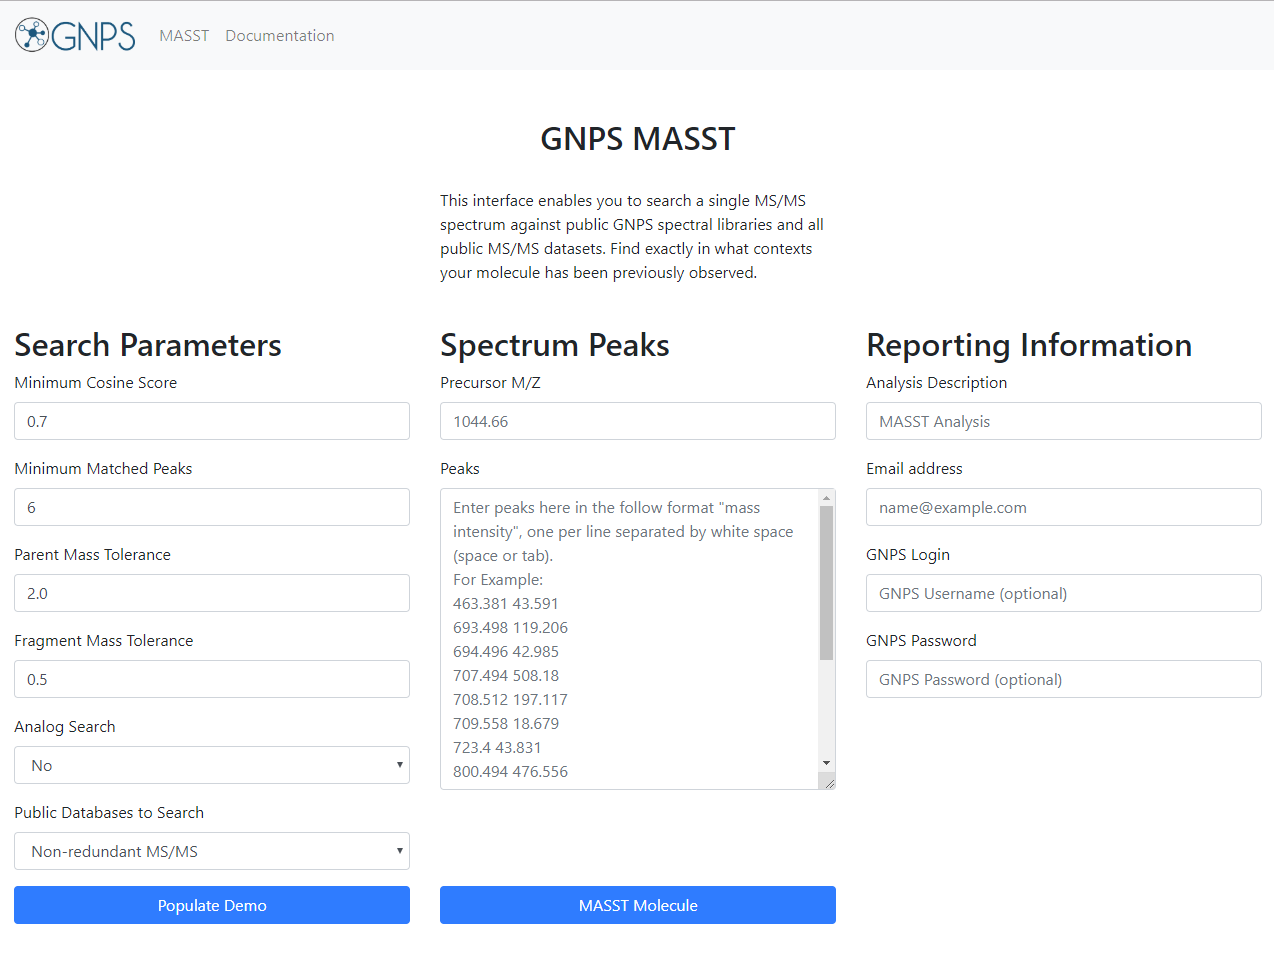This screenshot has width=1274, height=977.
Task: Focus the Minimum Cosine Score field
Action: tap(212, 421)
